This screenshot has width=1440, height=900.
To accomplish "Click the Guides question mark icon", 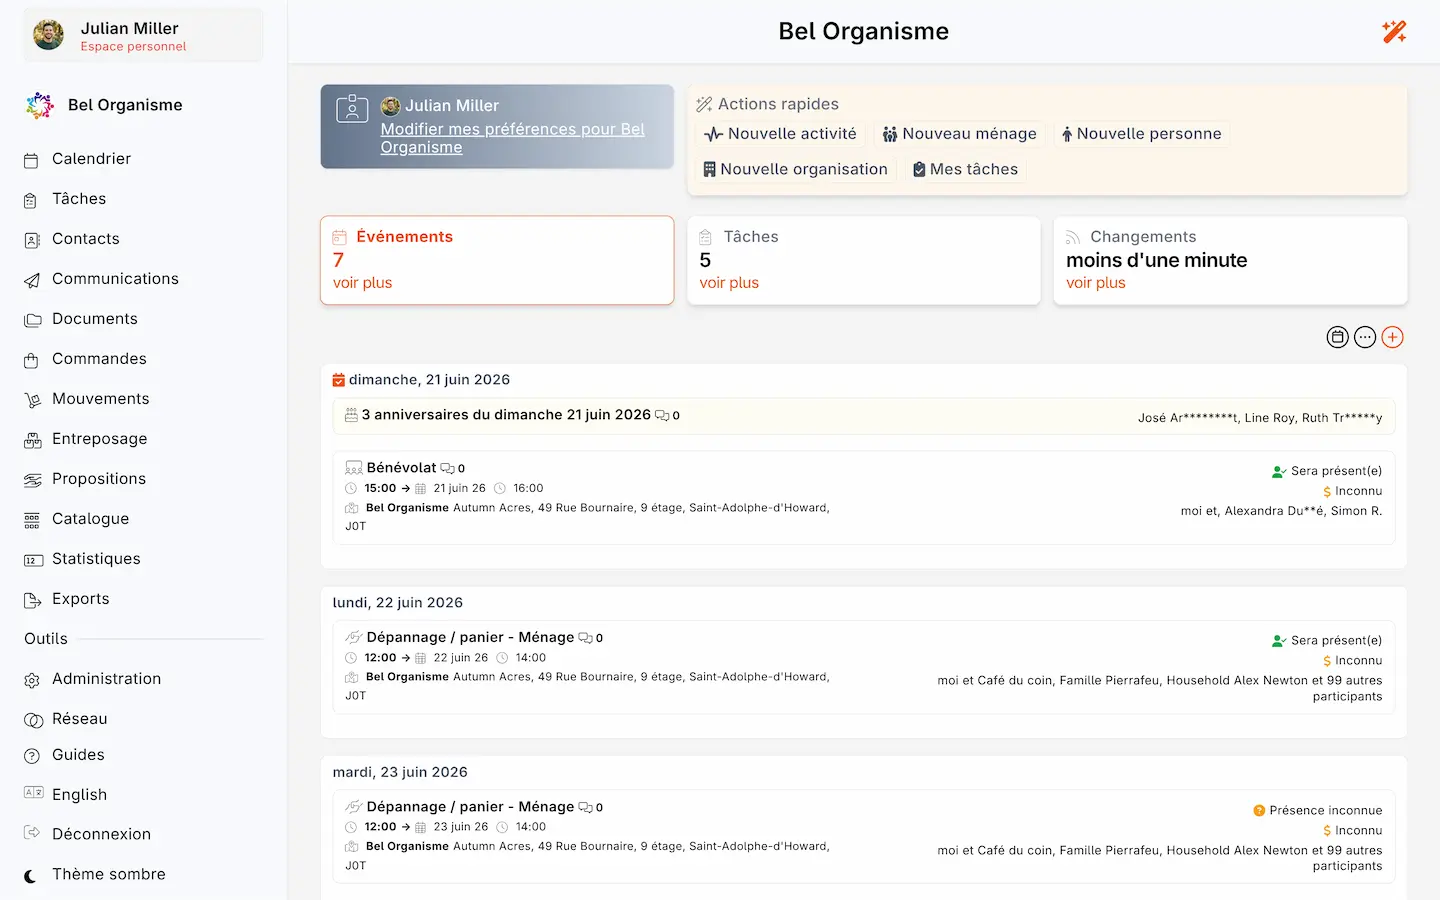I will pos(32,756).
